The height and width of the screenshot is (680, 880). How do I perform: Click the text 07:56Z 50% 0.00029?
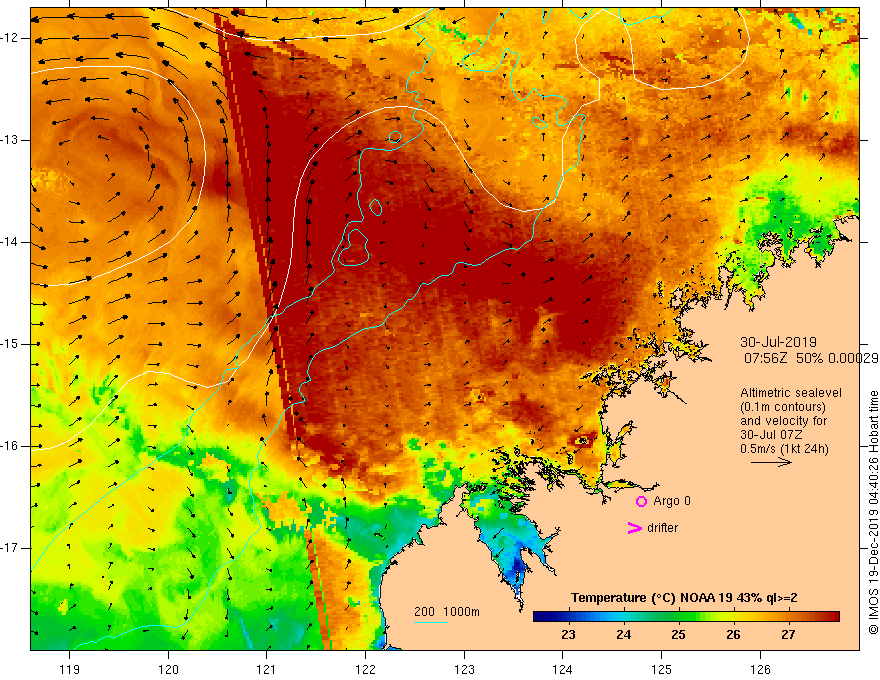(811, 358)
